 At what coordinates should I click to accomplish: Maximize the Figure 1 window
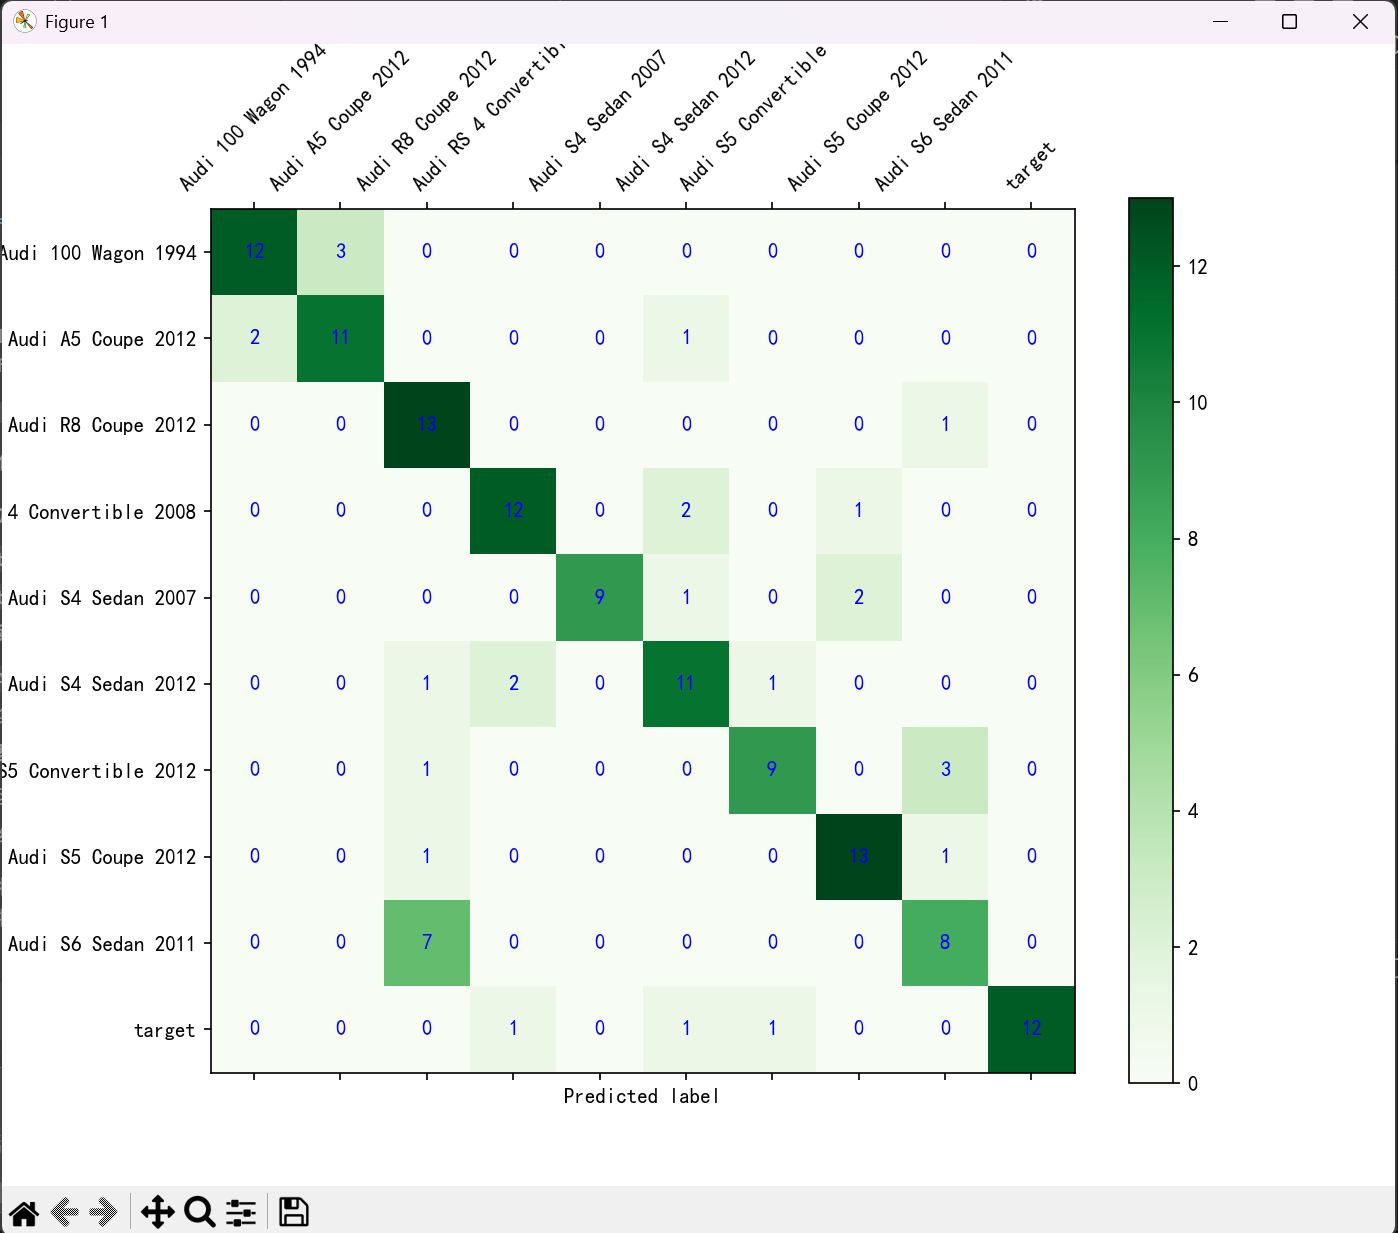(1290, 22)
